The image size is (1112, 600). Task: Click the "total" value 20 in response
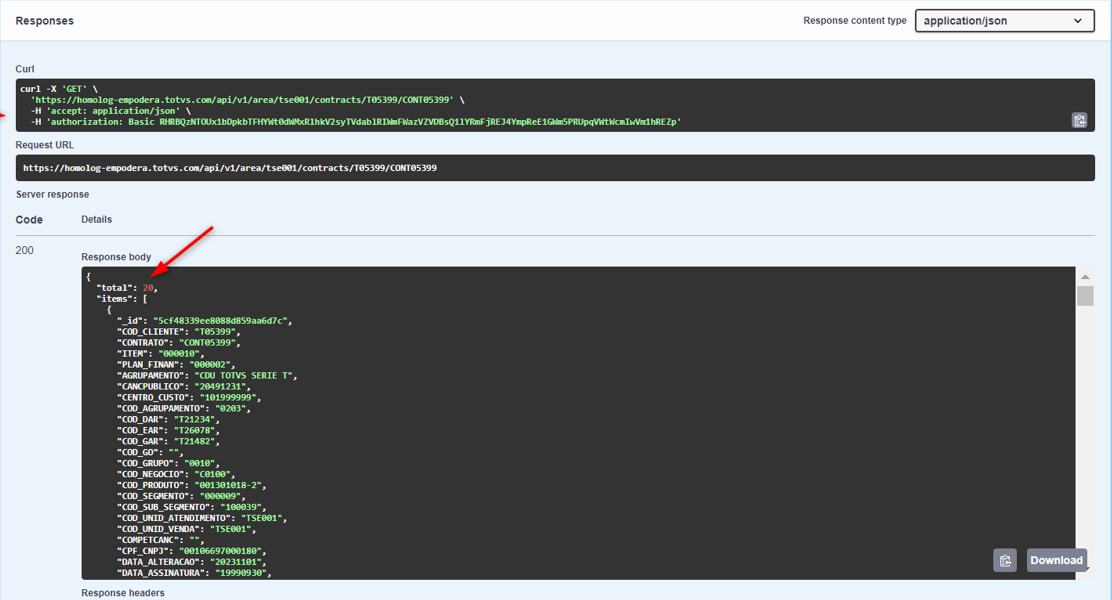pyautogui.click(x=148, y=288)
